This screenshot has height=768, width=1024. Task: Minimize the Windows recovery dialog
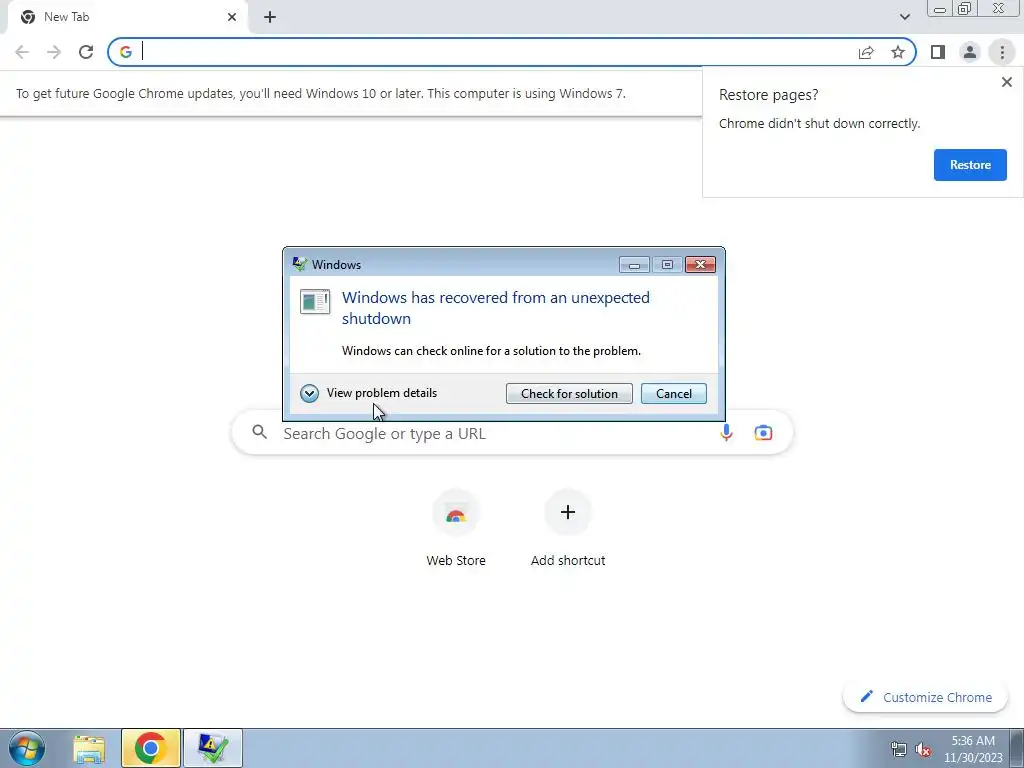pyautogui.click(x=633, y=264)
